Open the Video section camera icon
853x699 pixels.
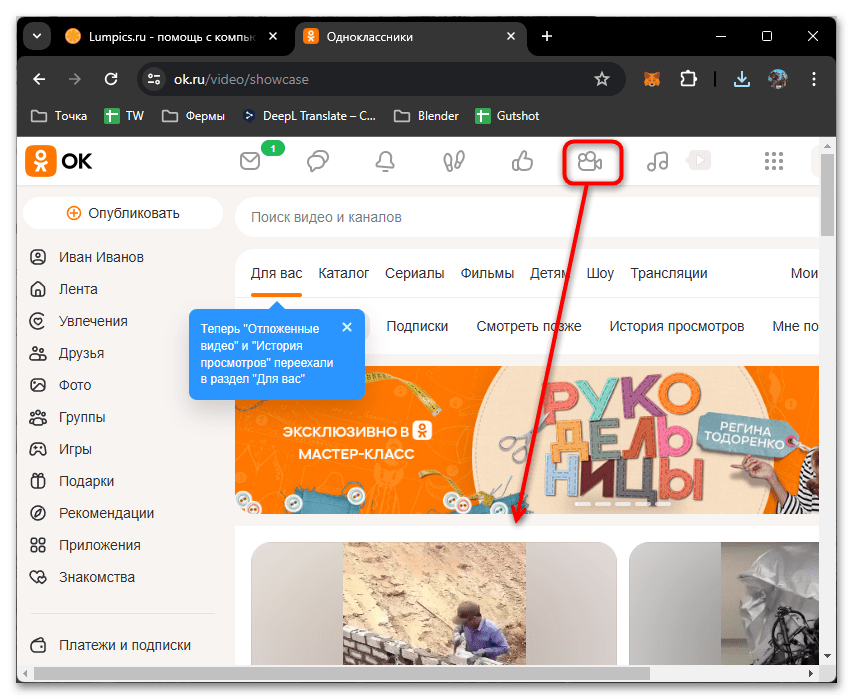click(x=591, y=160)
